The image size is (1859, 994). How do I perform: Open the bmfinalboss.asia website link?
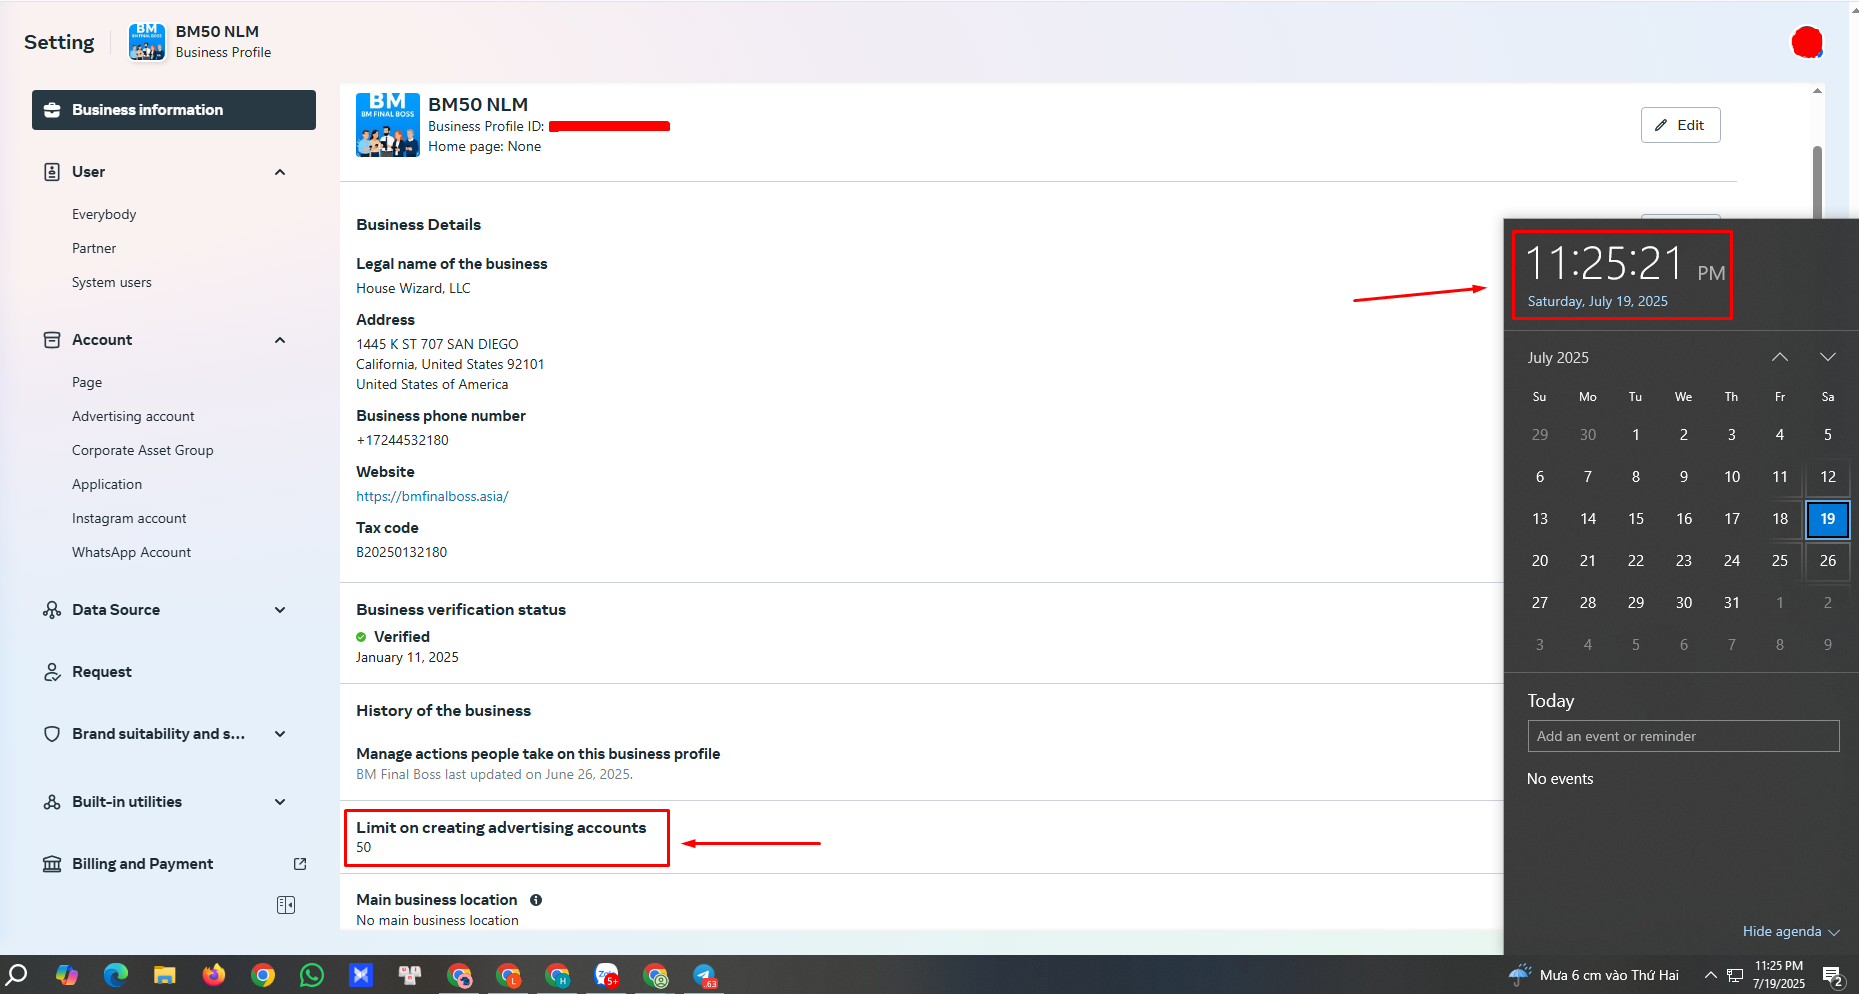coord(432,496)
